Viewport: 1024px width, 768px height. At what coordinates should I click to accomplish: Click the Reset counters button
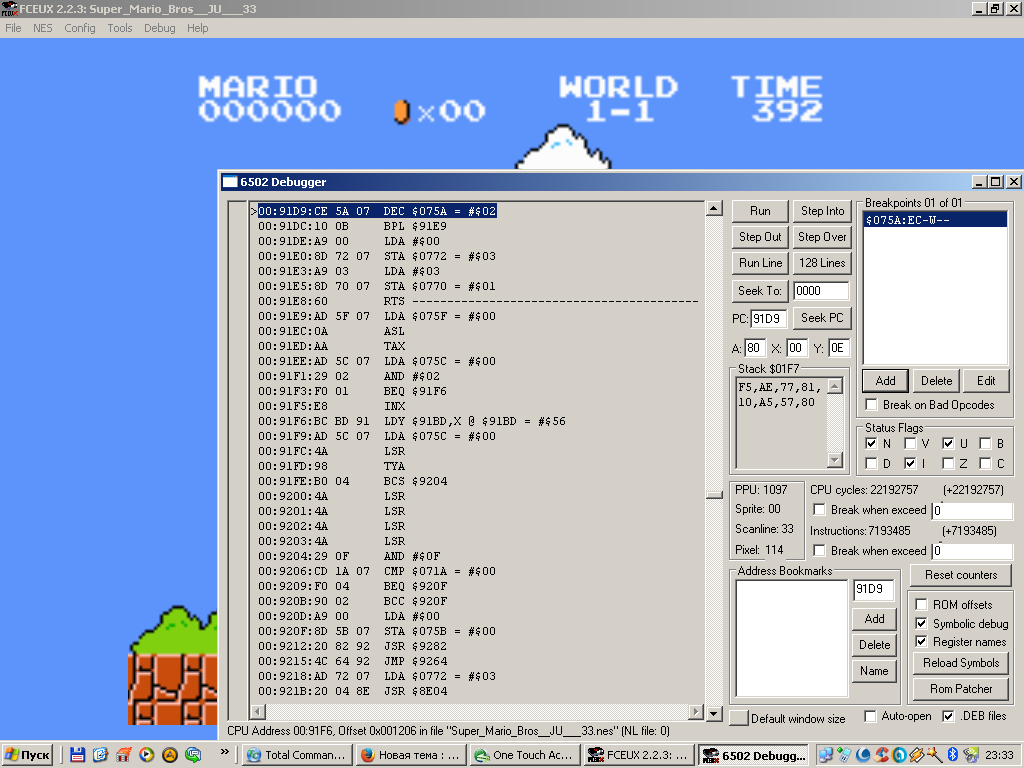pyautogui.click(x=961, y=575)
